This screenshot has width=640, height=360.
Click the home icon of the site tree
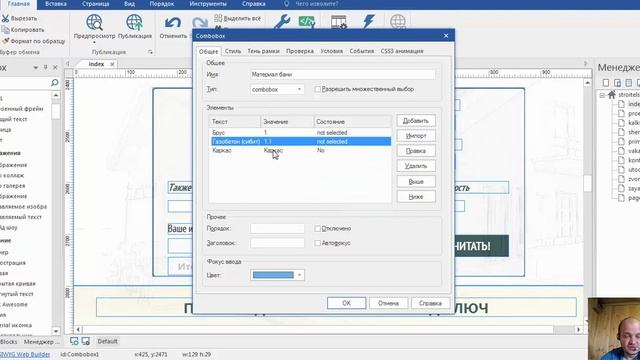click(611, 95)
